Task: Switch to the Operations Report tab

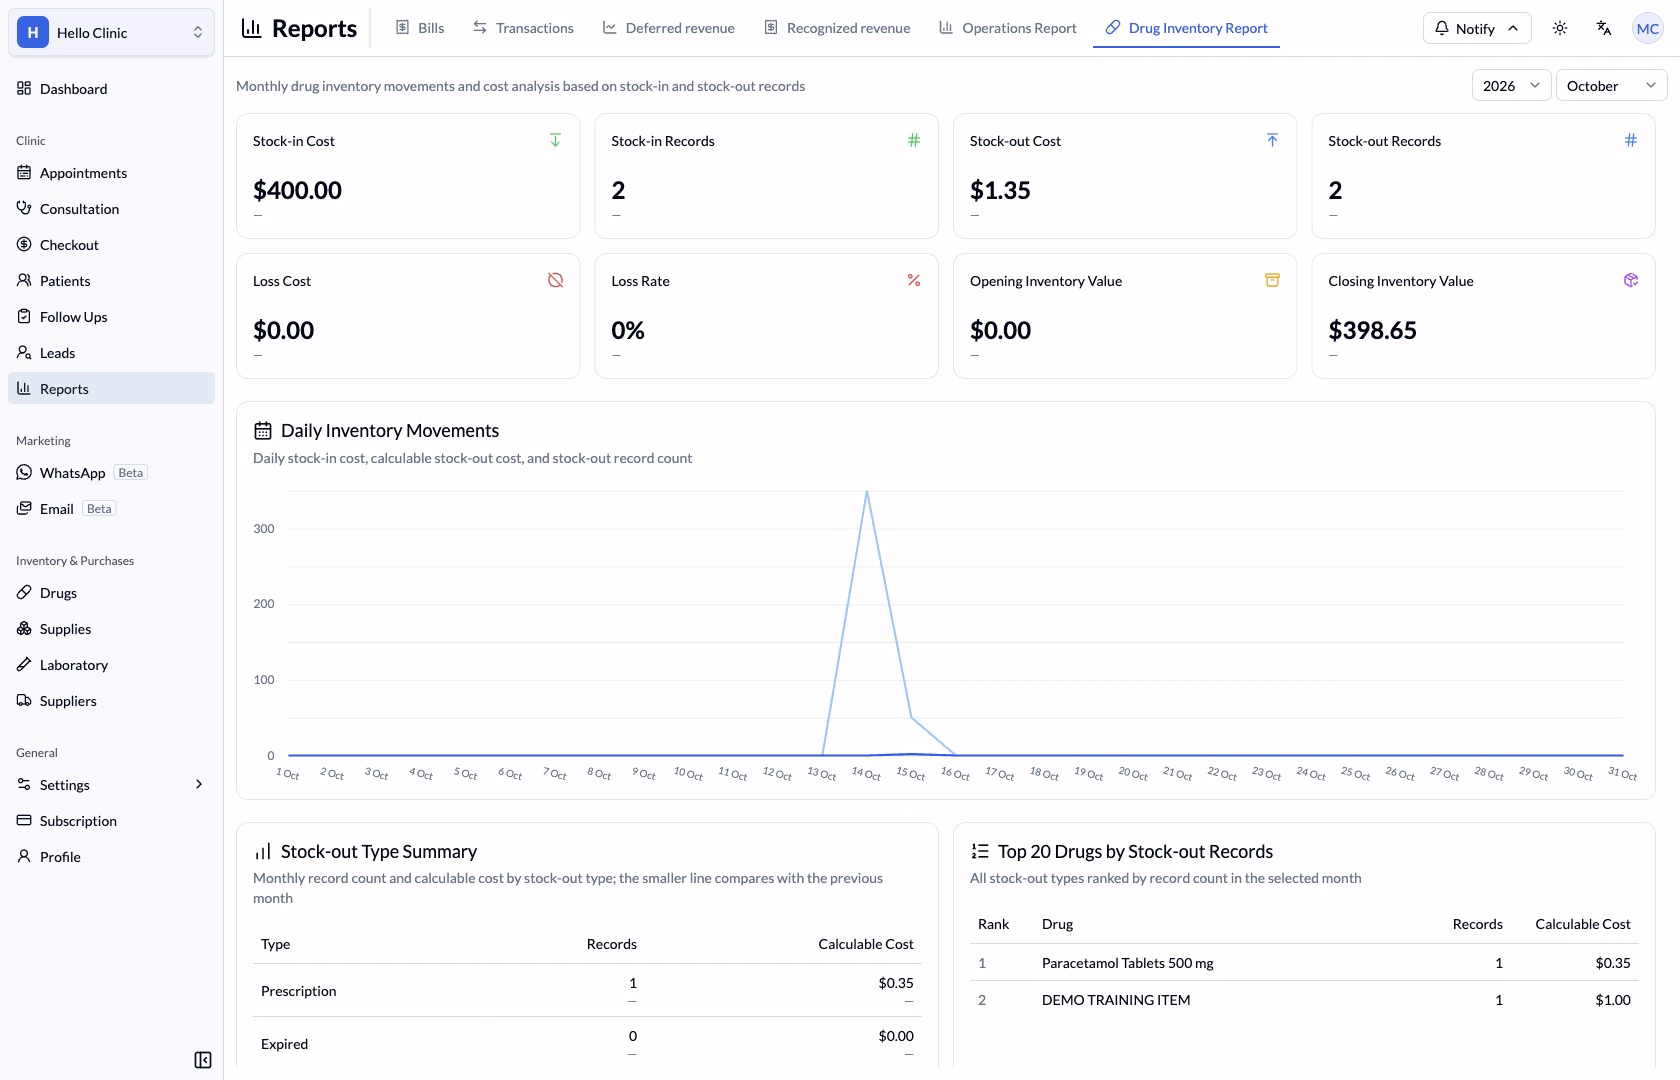Action: [x=1008, y=28]
